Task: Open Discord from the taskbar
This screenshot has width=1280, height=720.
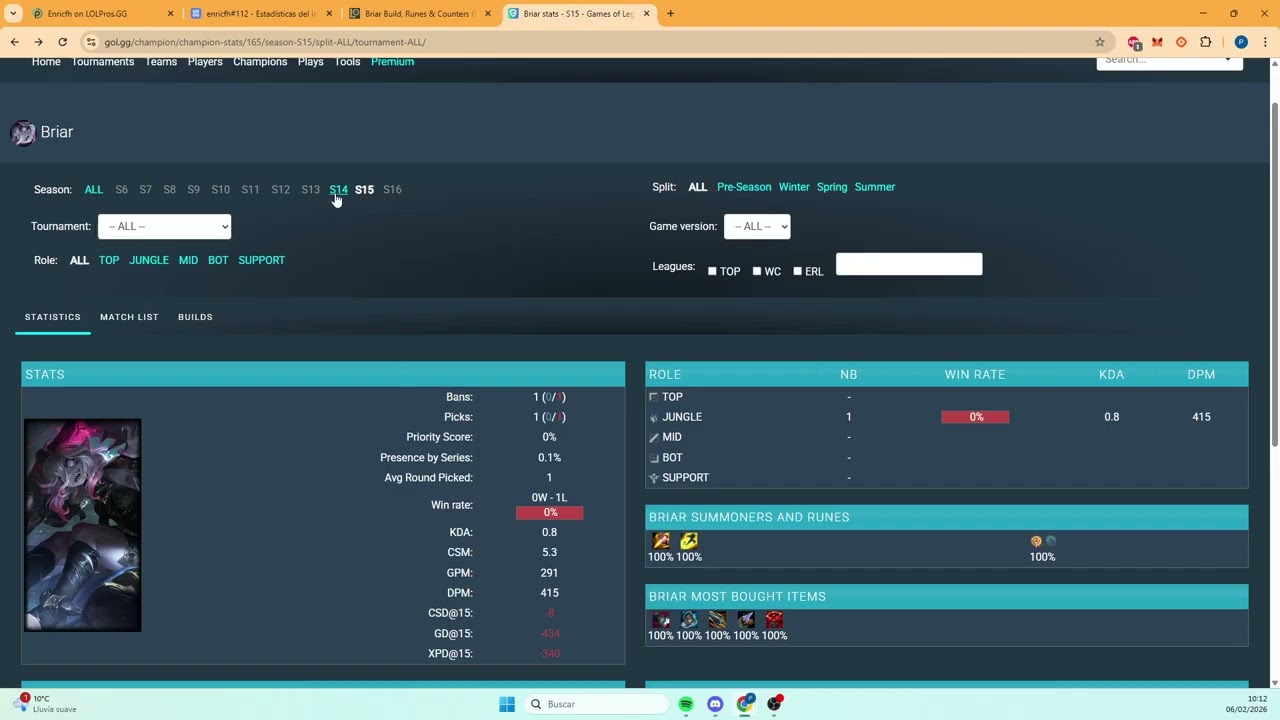Action: tap(715, 704)
